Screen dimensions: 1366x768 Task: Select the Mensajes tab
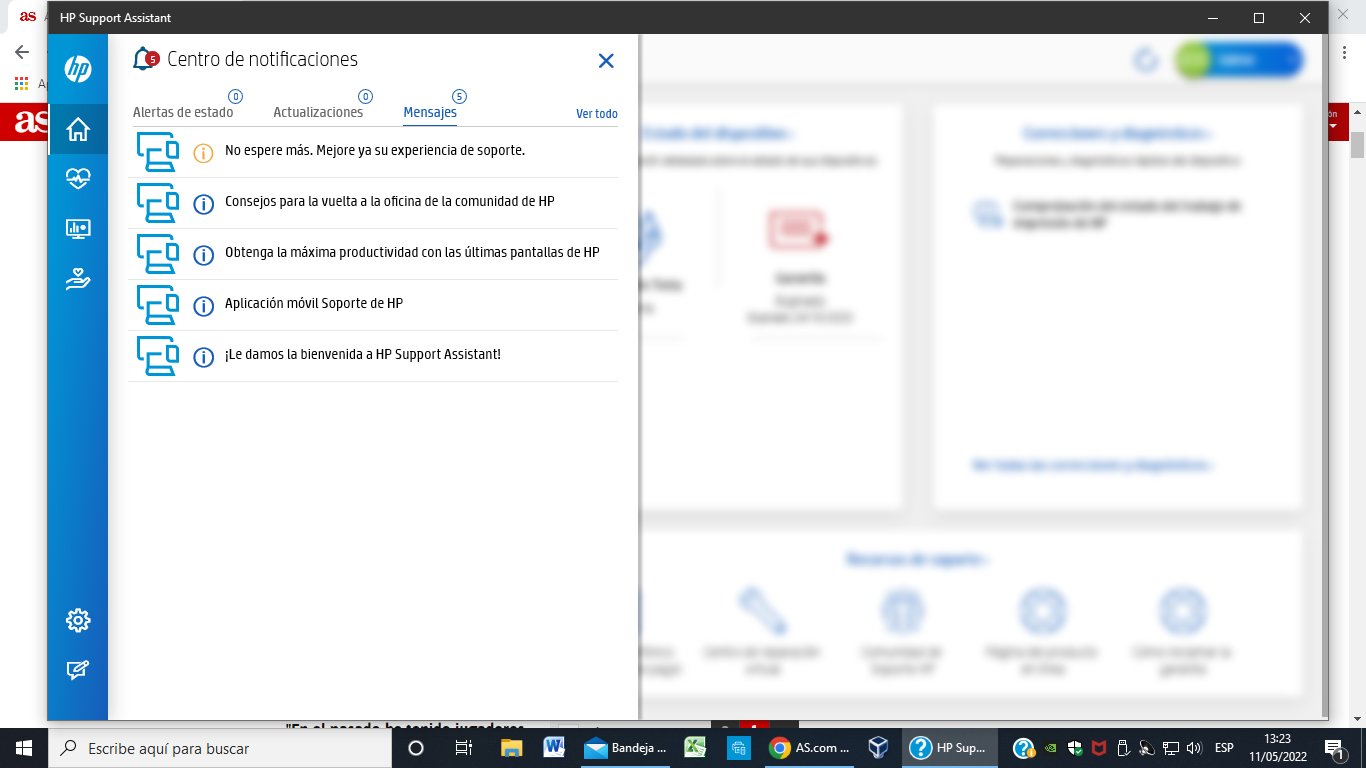point(429,112)
